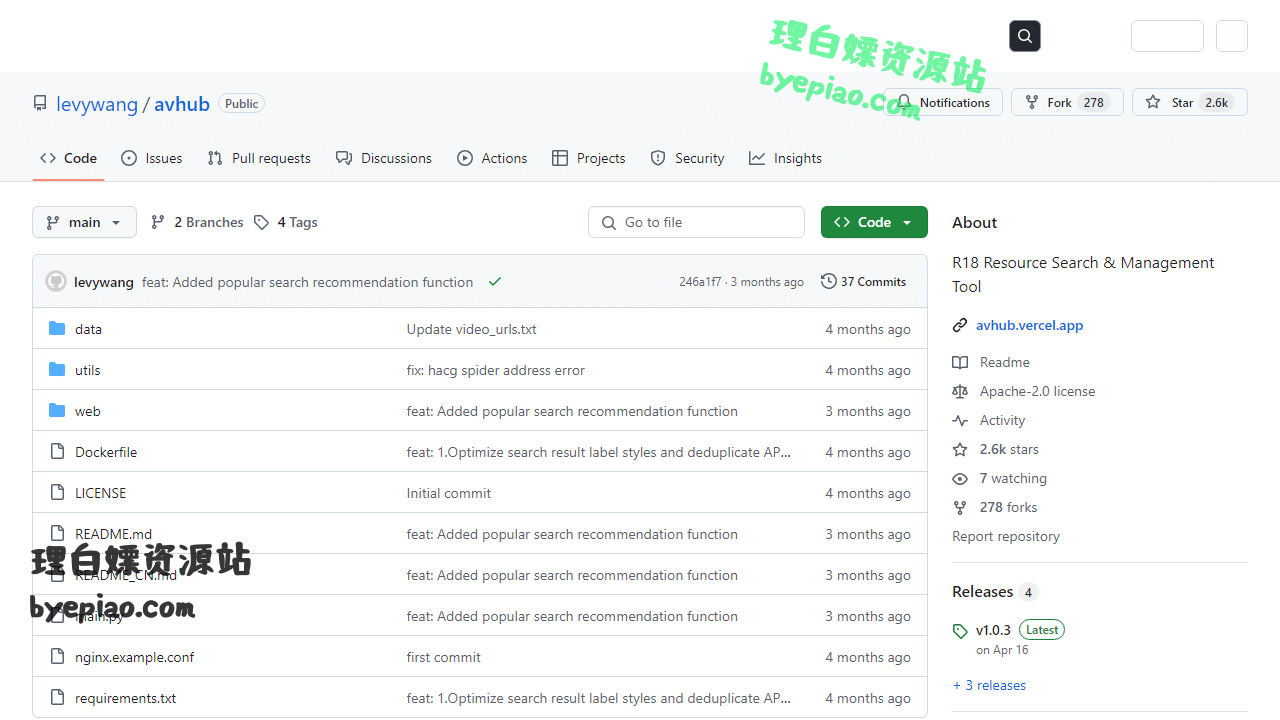Click the web folder icon
Image resolution: width=1280 pixels, height=720 pixels.
[x=57, y=411]
